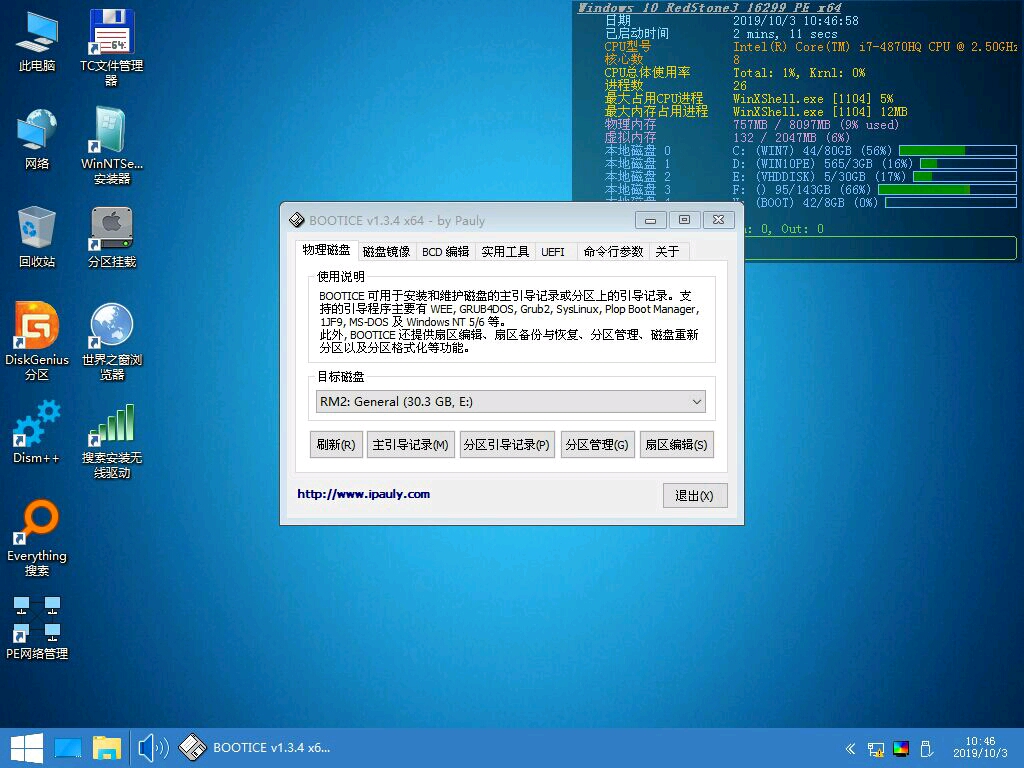Expand the 目标磁盘 drive dropdown
Viewport: 1024px width, 768px height.
point(511,402)
